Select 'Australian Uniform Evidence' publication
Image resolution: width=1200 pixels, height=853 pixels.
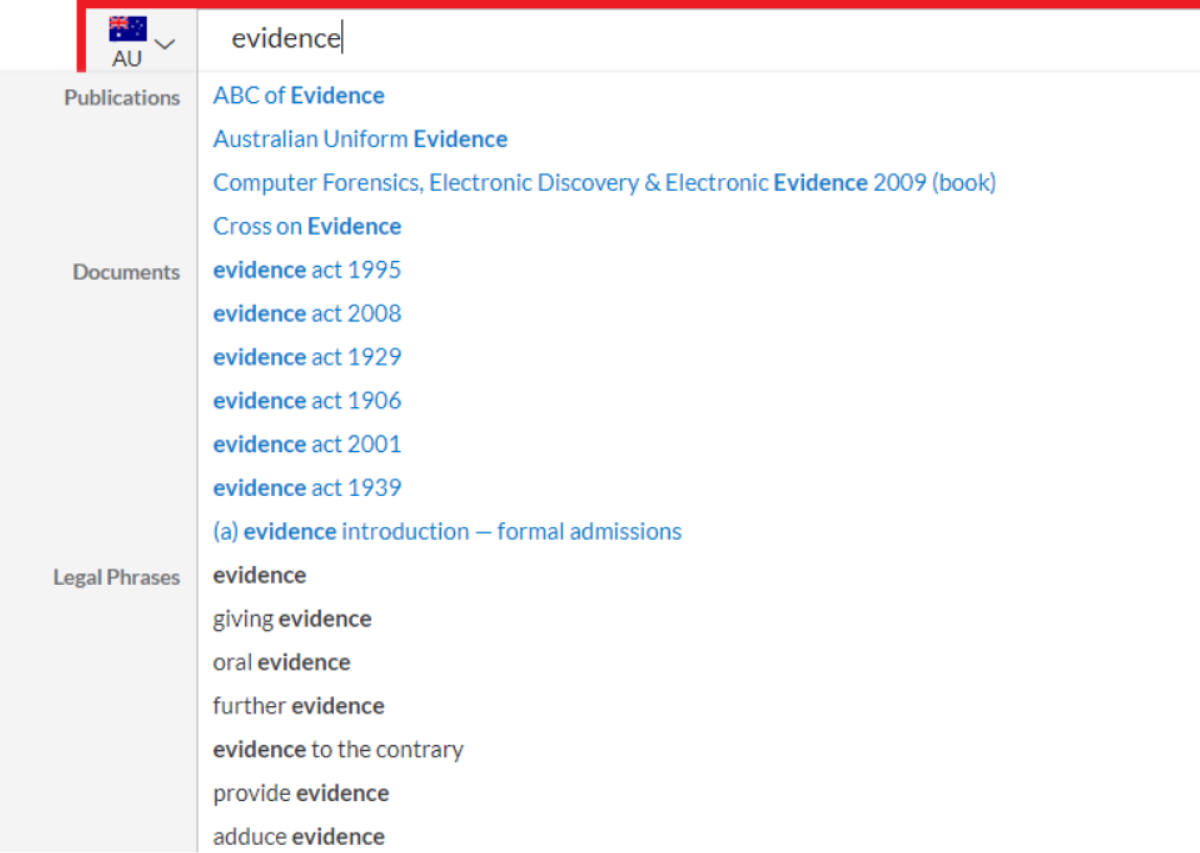pos(360,139)
